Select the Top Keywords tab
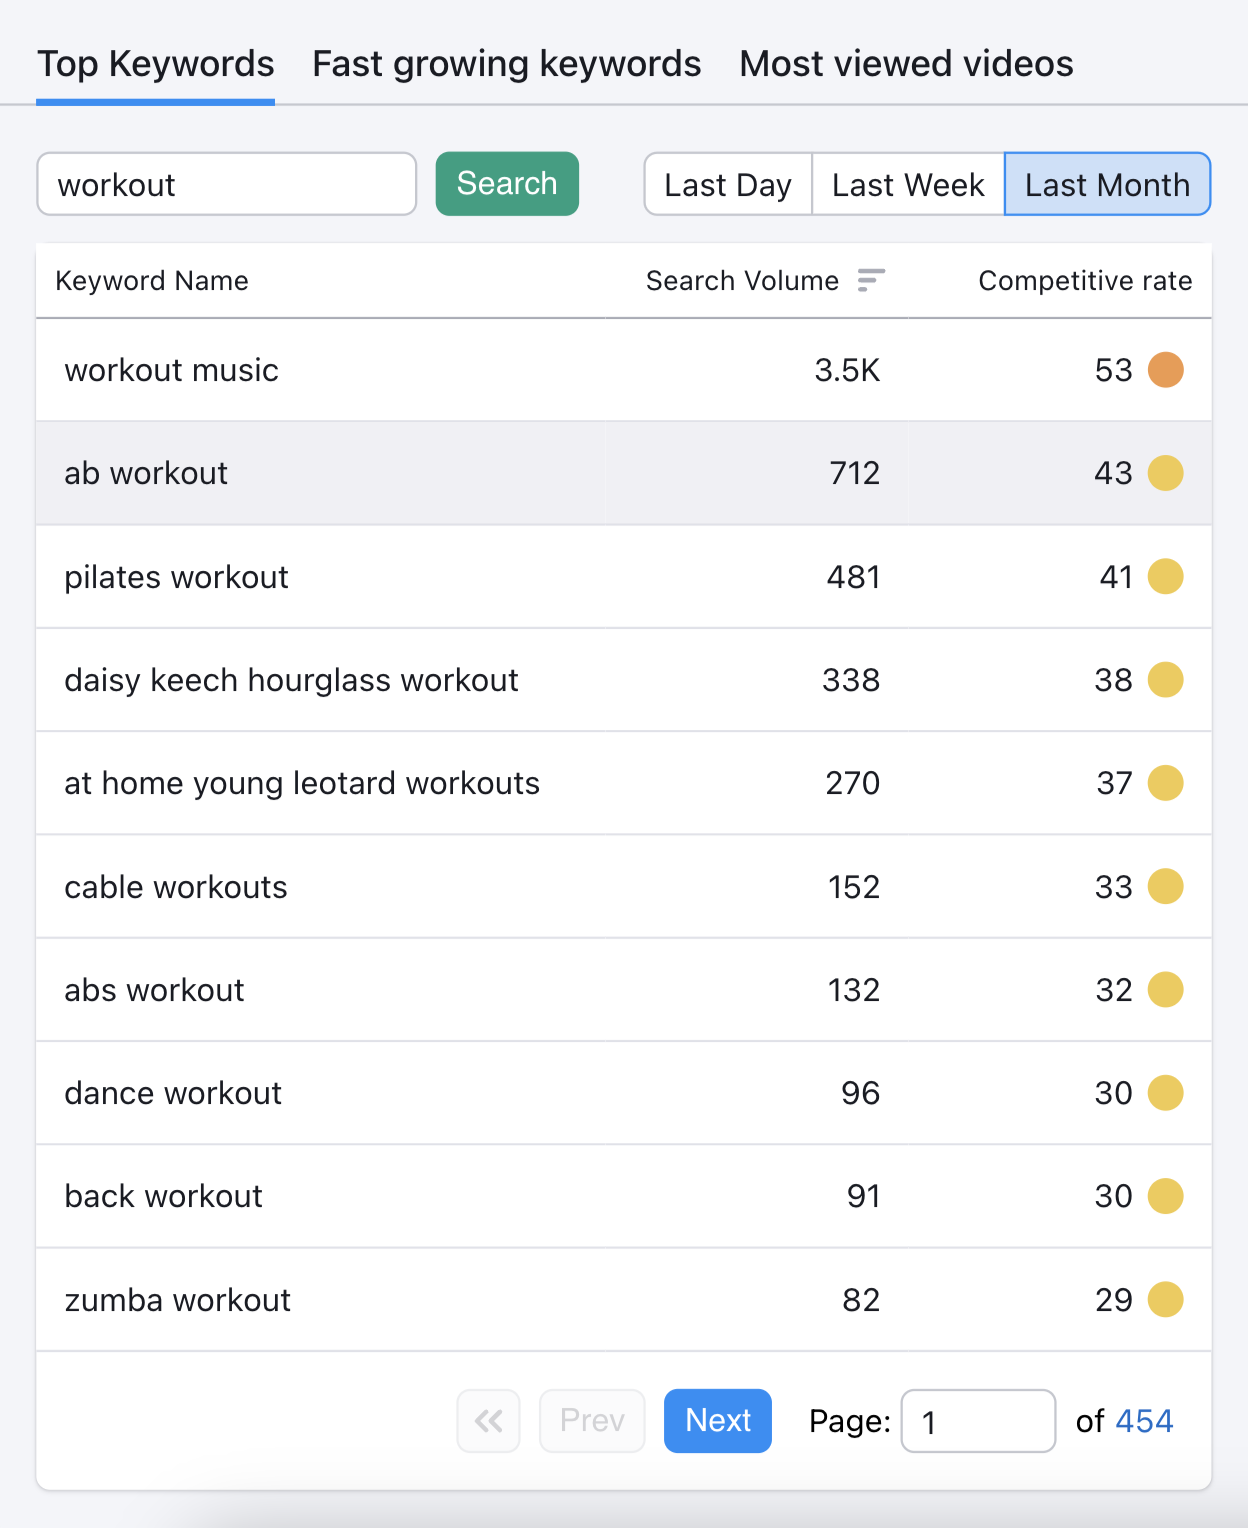The width and height of the screenshot is (1248, 1528). [x=155, y=63]
